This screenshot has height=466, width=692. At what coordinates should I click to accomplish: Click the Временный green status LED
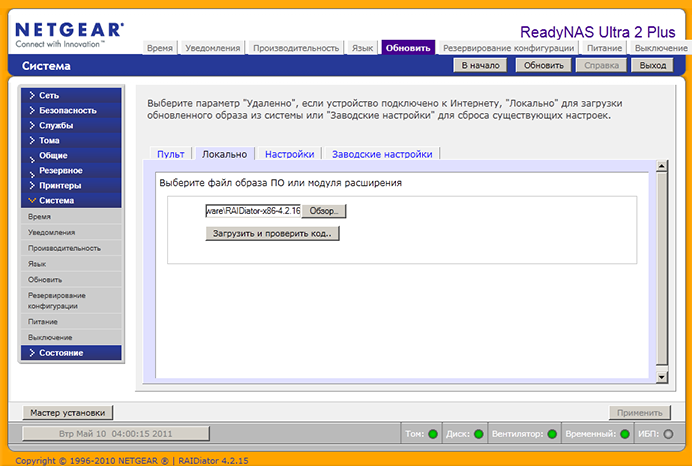pos(624,434)
